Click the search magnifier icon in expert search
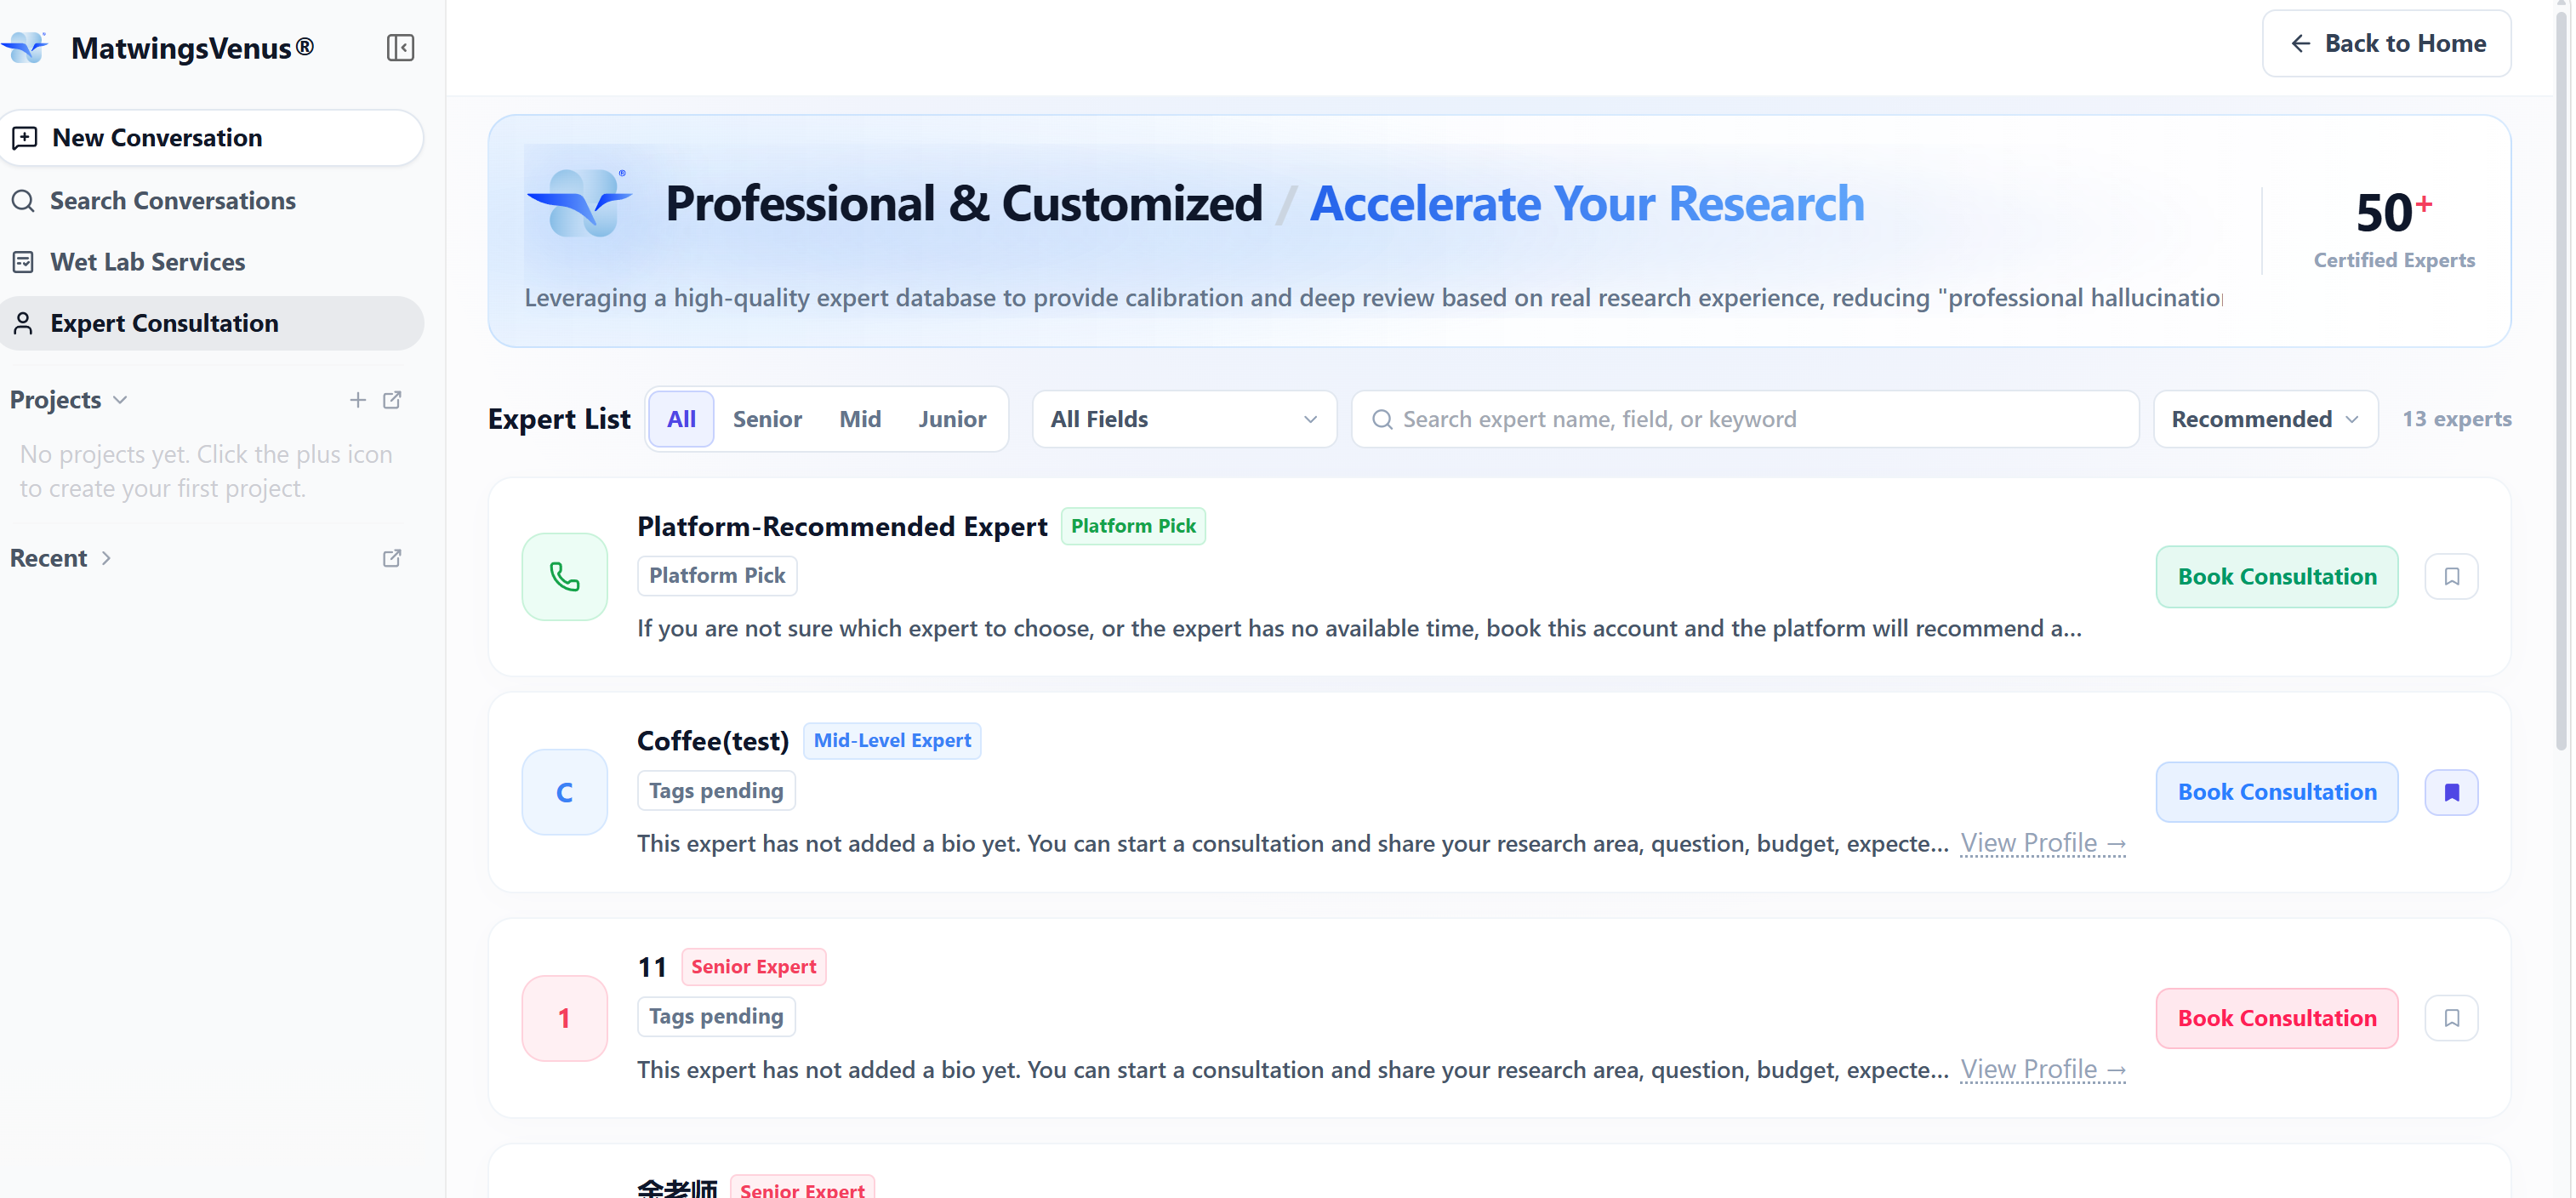The height and width of the screenshot is (1198, 2576). [x=1381, y=419]
